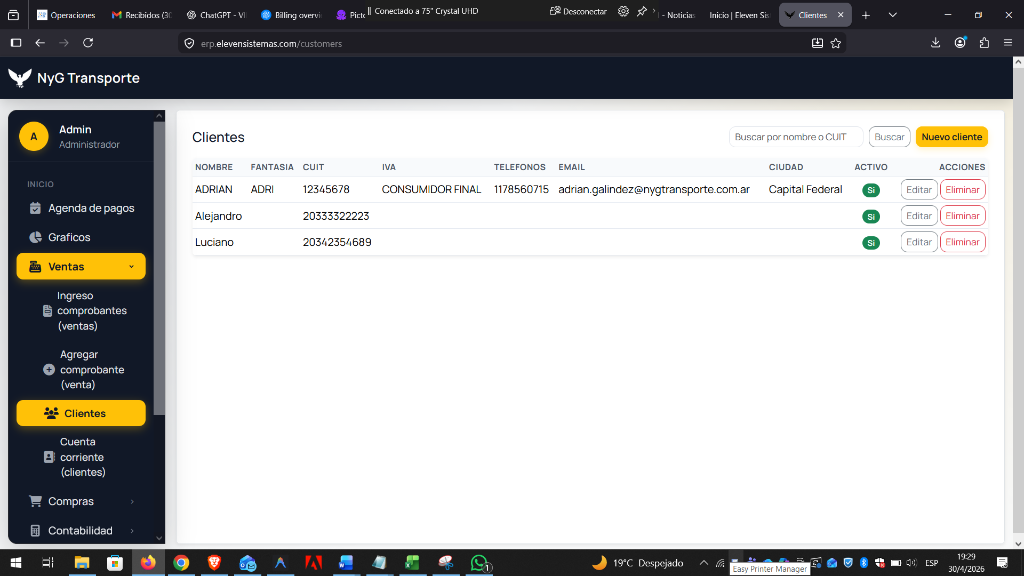Click CUIT value 20342354689

coord(337,242)
